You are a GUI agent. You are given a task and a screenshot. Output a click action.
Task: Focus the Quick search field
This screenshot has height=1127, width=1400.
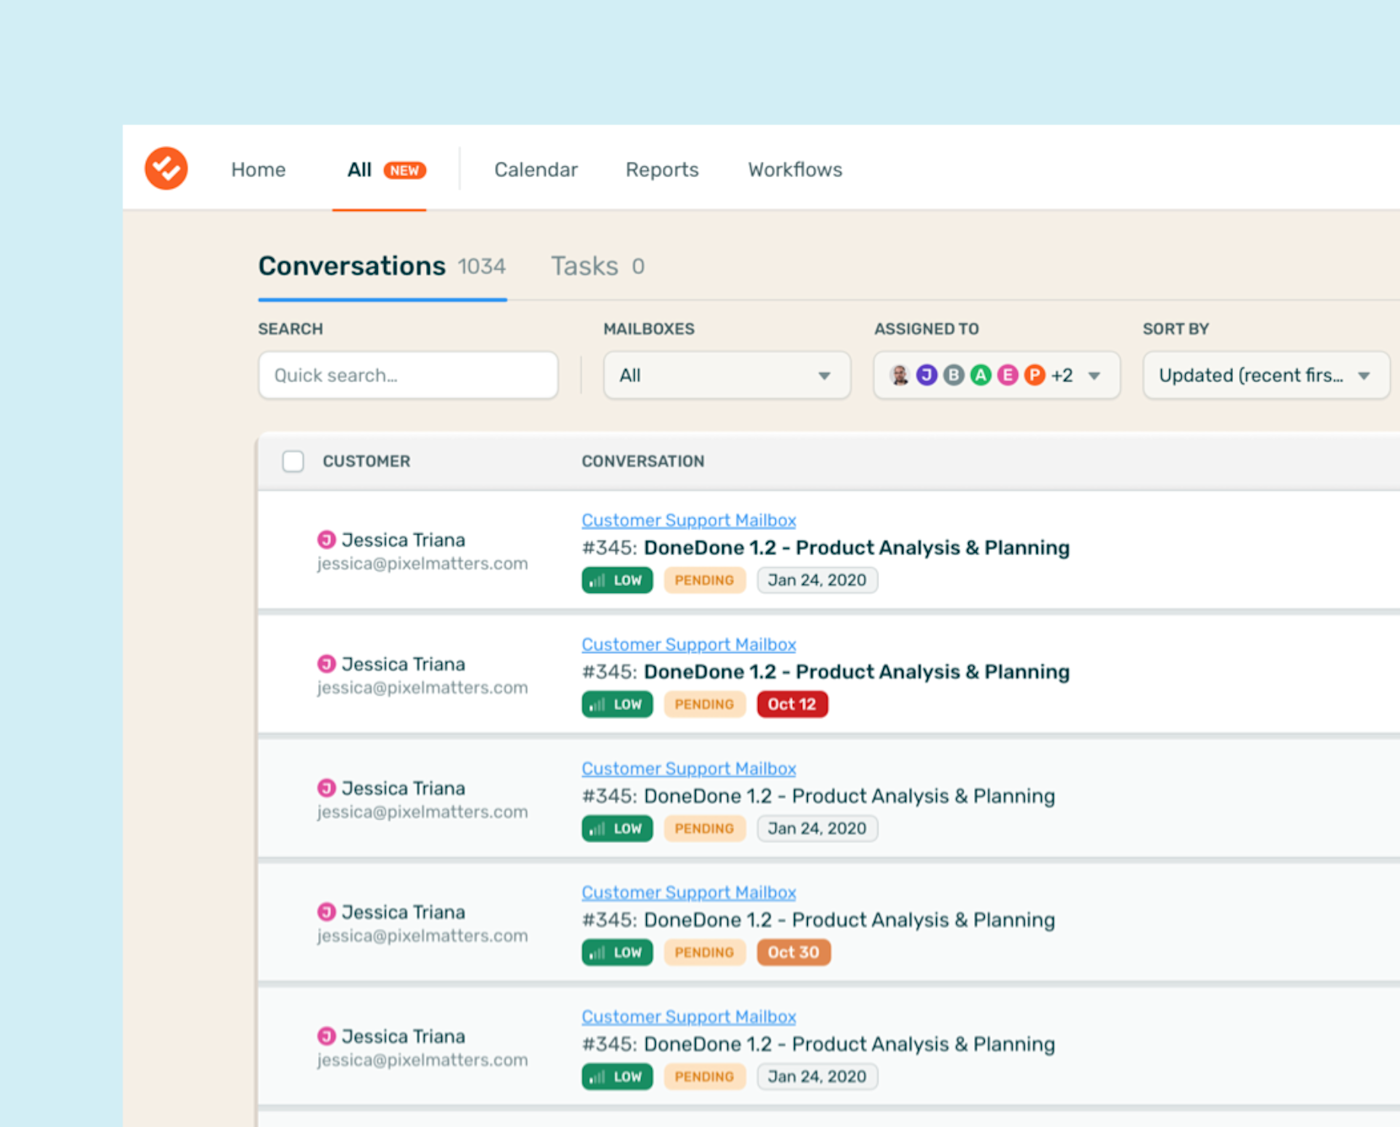408,375
